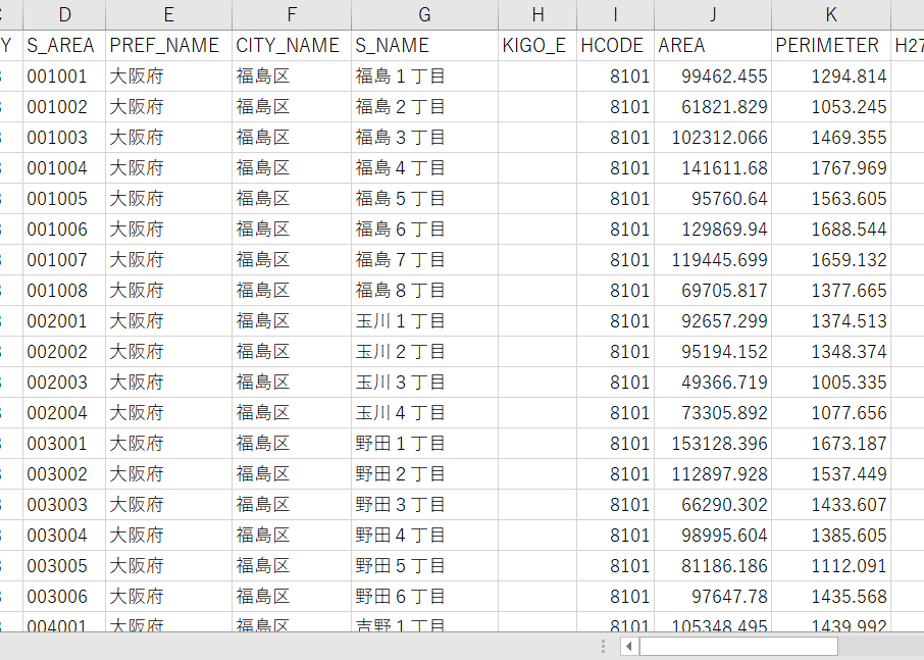Select column E header

(169, 15)
